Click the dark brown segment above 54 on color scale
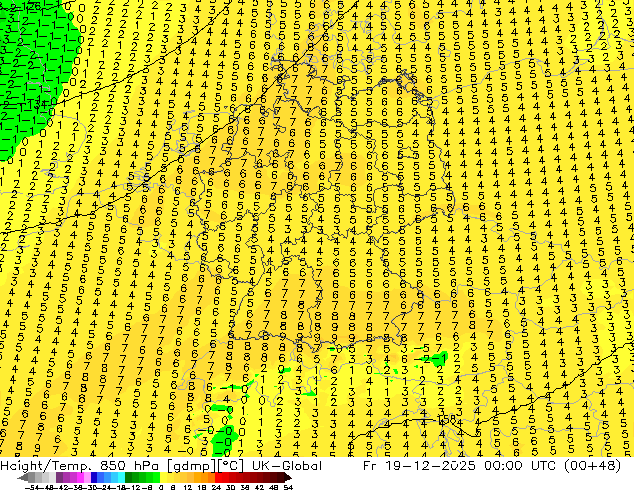634x490 pixels. pos(287,478)
